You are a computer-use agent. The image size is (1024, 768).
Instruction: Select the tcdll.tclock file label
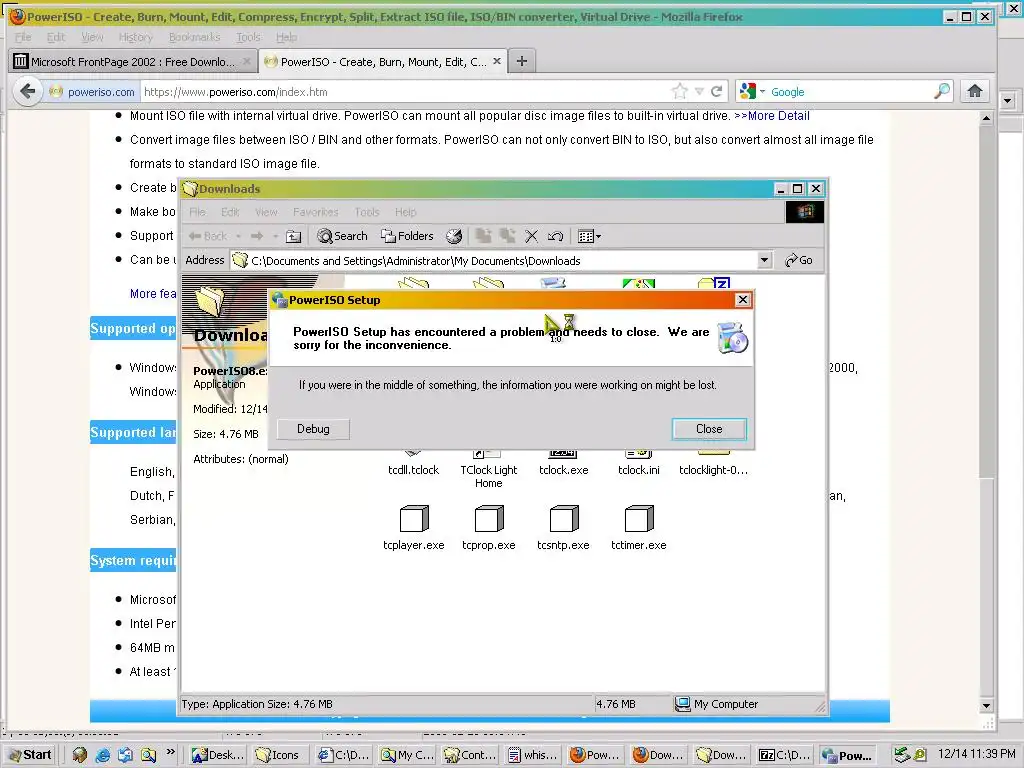point(413,470)
